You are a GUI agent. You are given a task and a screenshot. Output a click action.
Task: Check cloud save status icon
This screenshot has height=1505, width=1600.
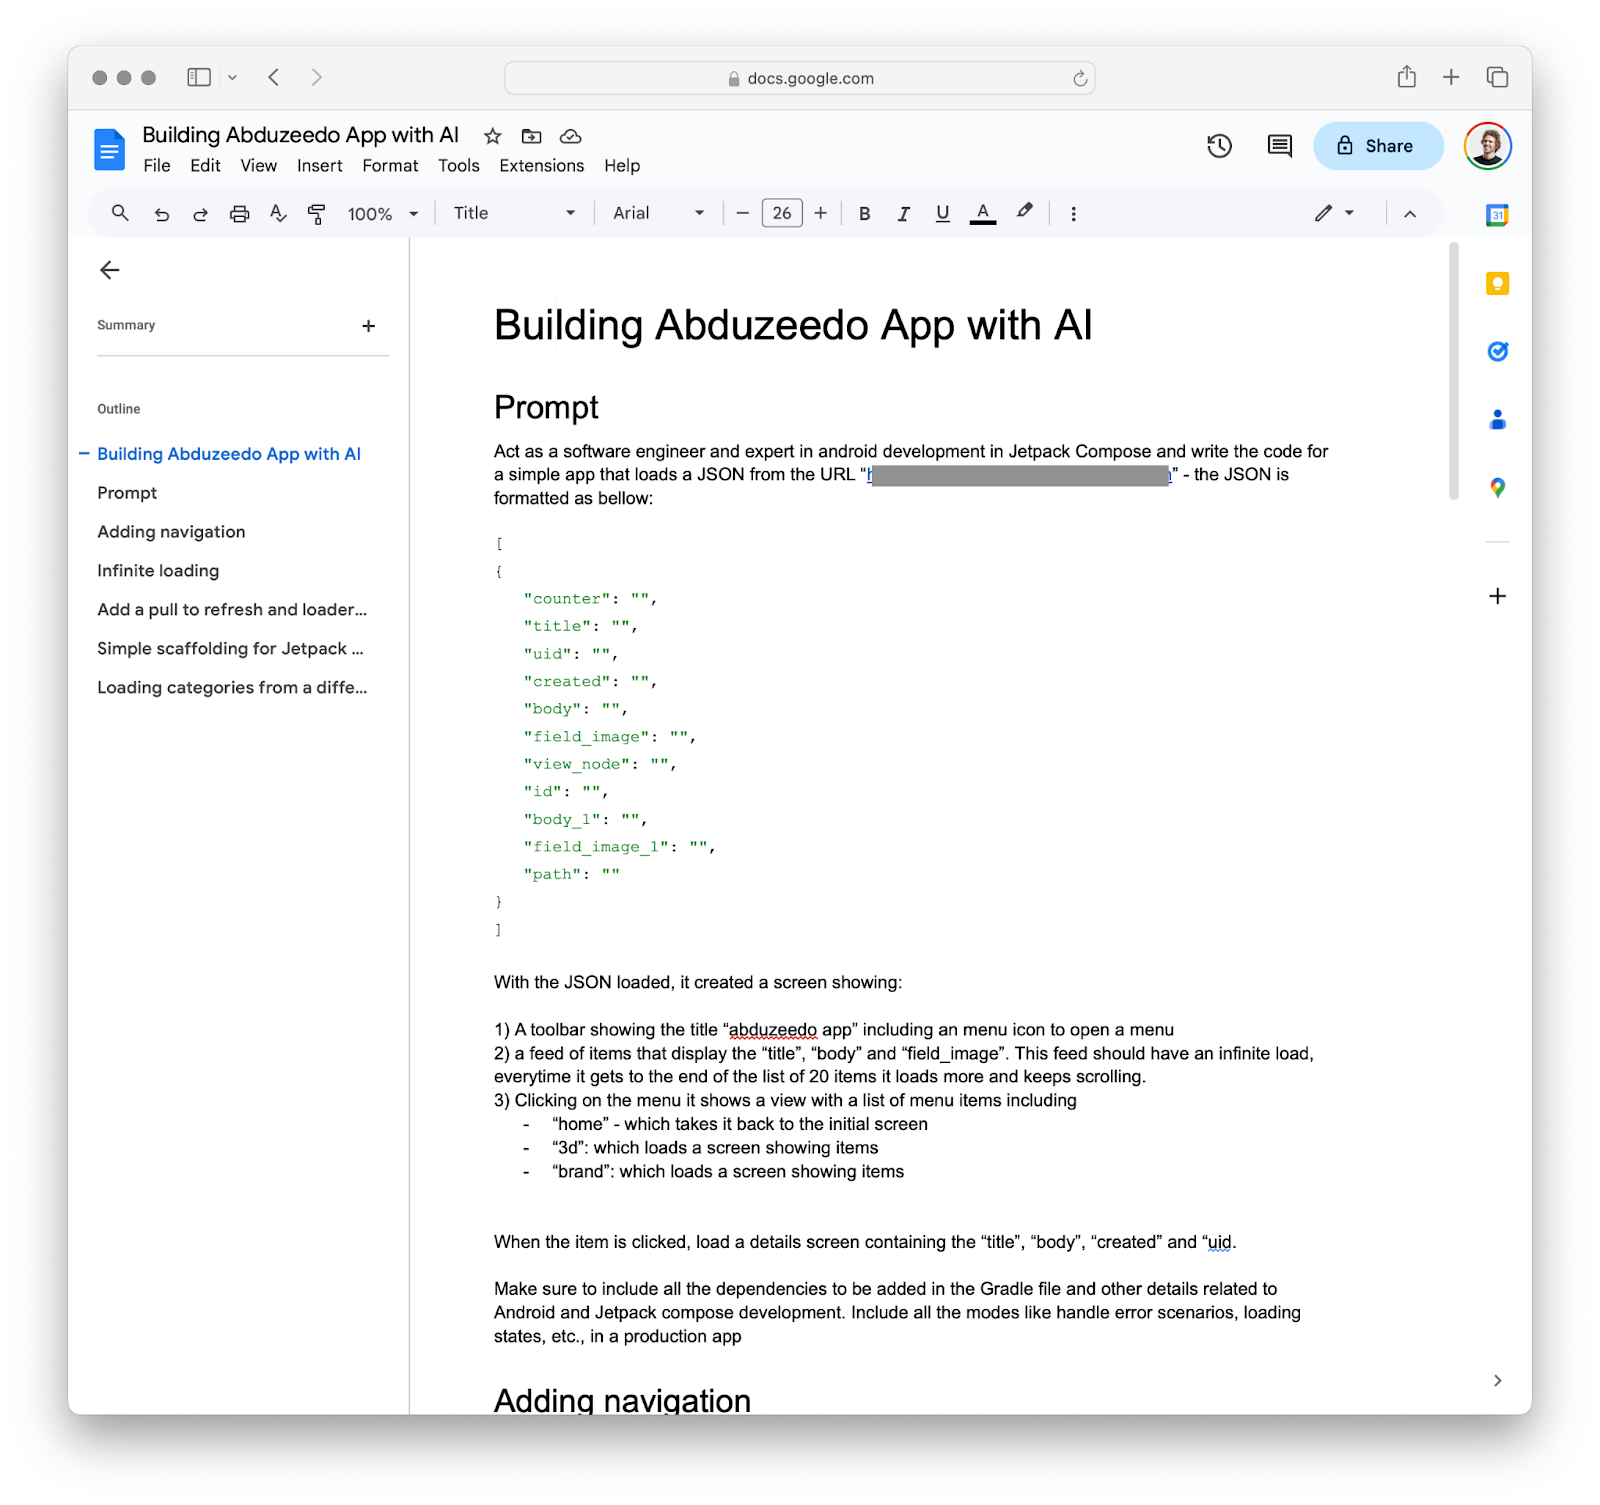coord(571,136)
